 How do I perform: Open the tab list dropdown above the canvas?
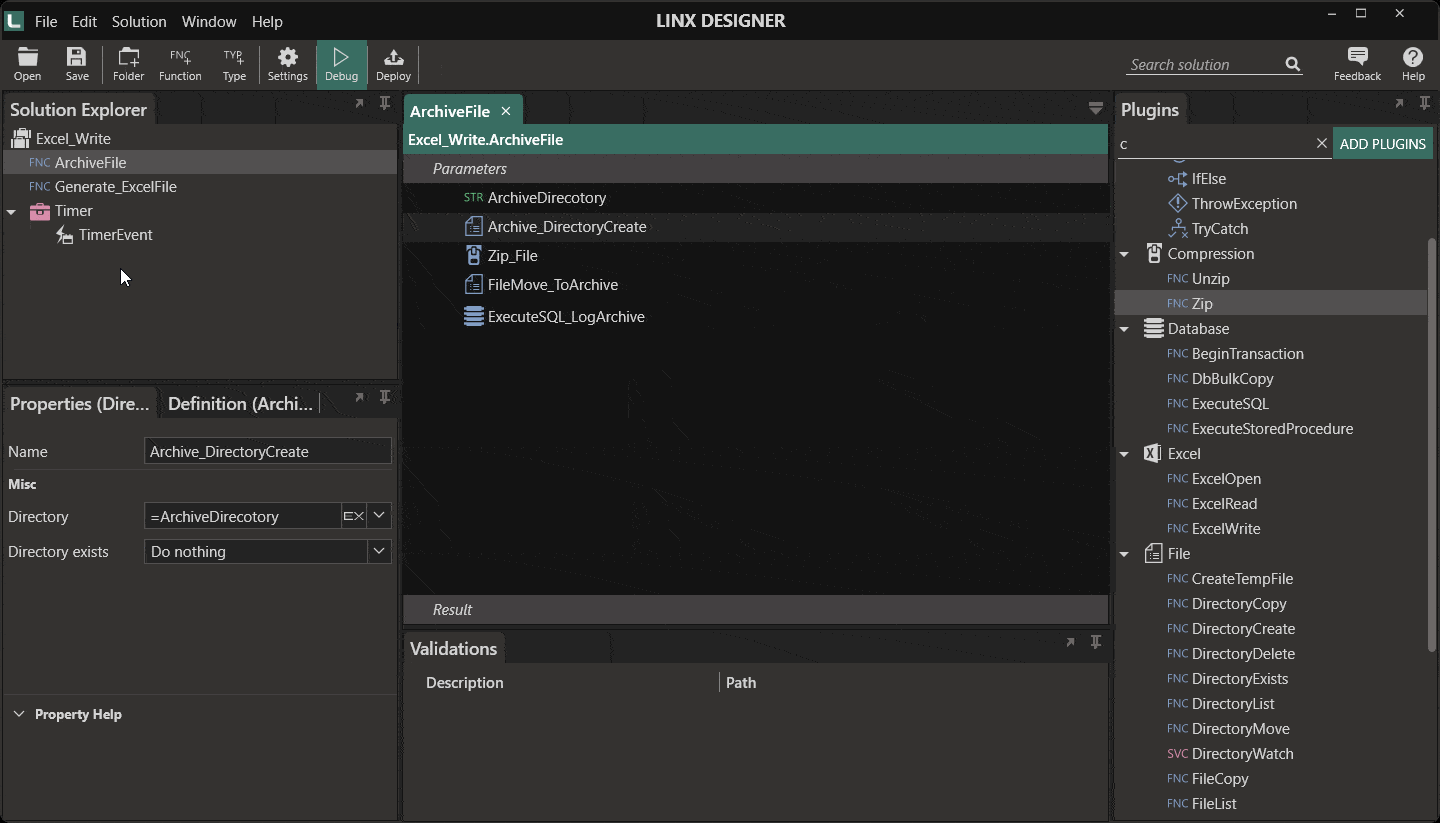(x=1096, y=108)
